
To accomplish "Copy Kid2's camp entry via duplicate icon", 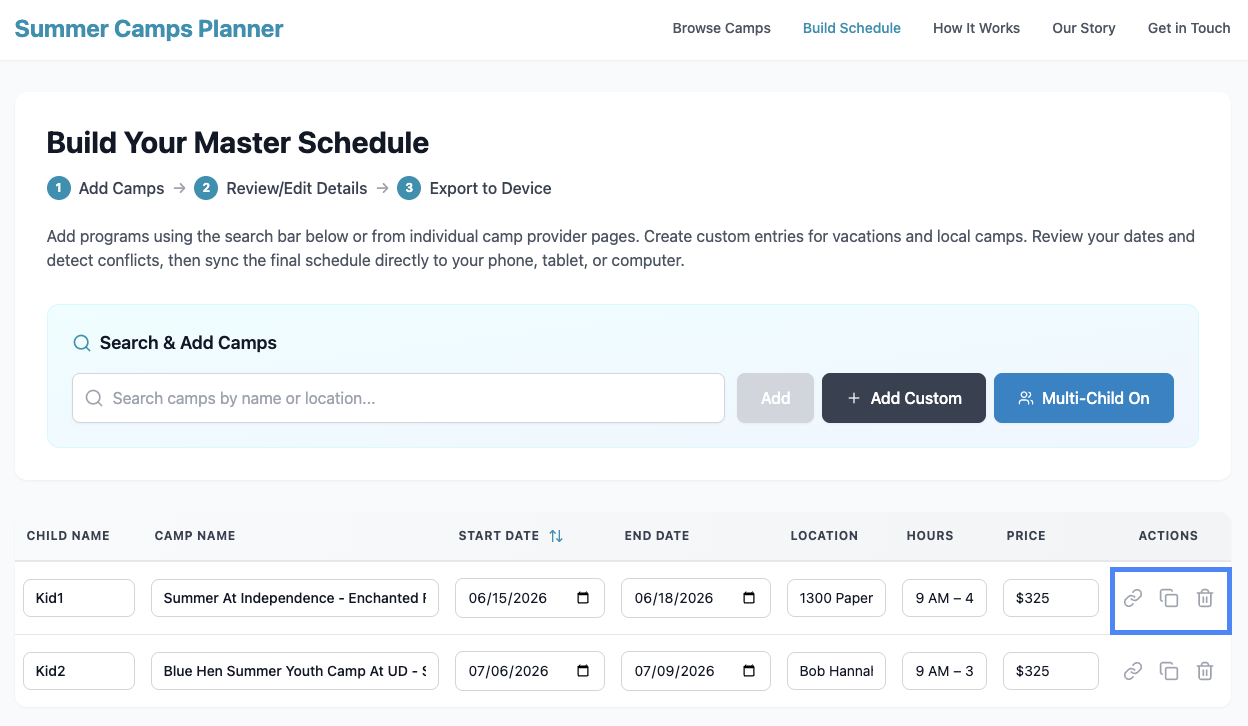I will click(1169, 671).
